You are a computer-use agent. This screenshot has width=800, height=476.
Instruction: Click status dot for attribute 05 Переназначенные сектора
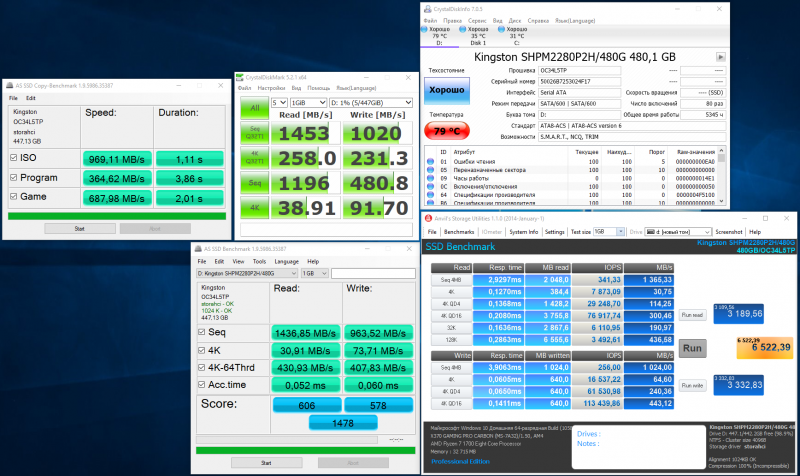pyautogui.click(x=431, y=170)
